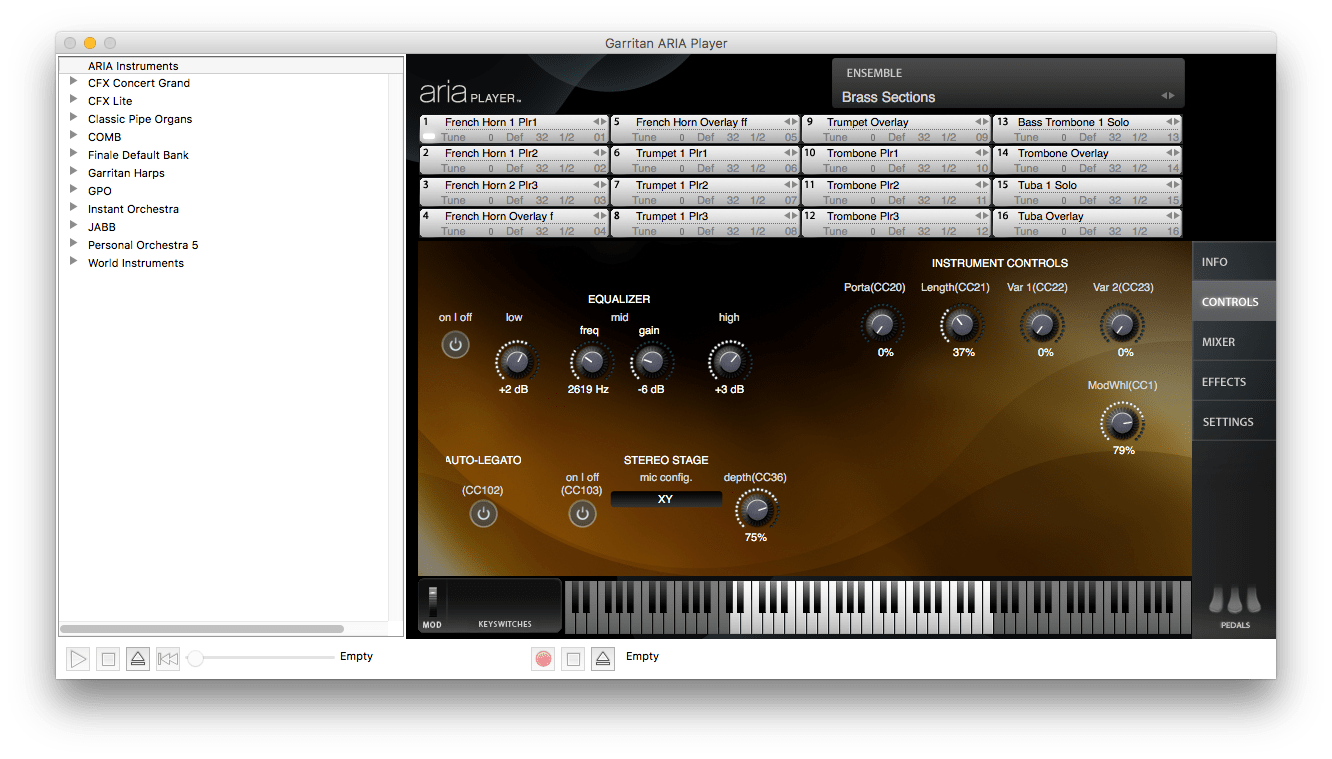Expand the Finale Default Bank node
1332x759 pixels.
pos(74,155)
